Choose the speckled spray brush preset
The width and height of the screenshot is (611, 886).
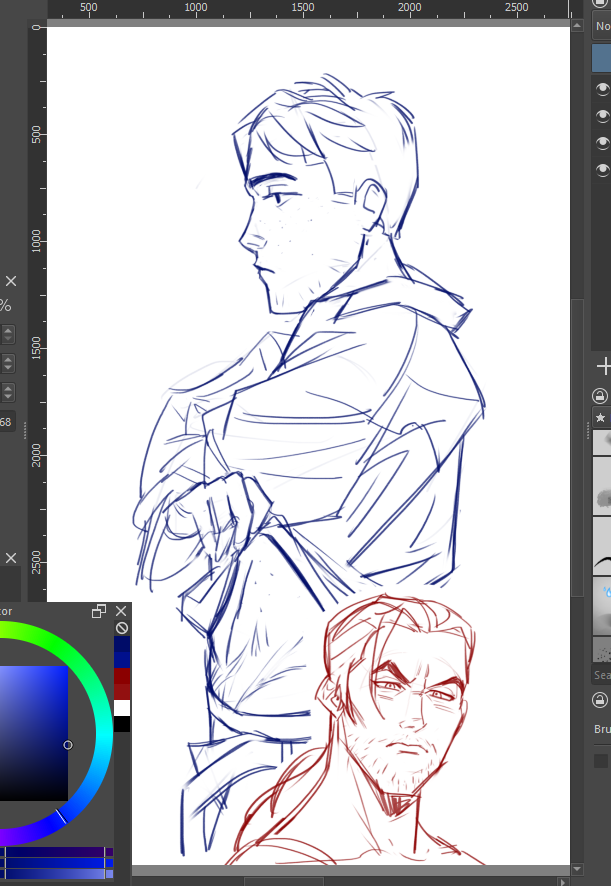click(602, 649)
